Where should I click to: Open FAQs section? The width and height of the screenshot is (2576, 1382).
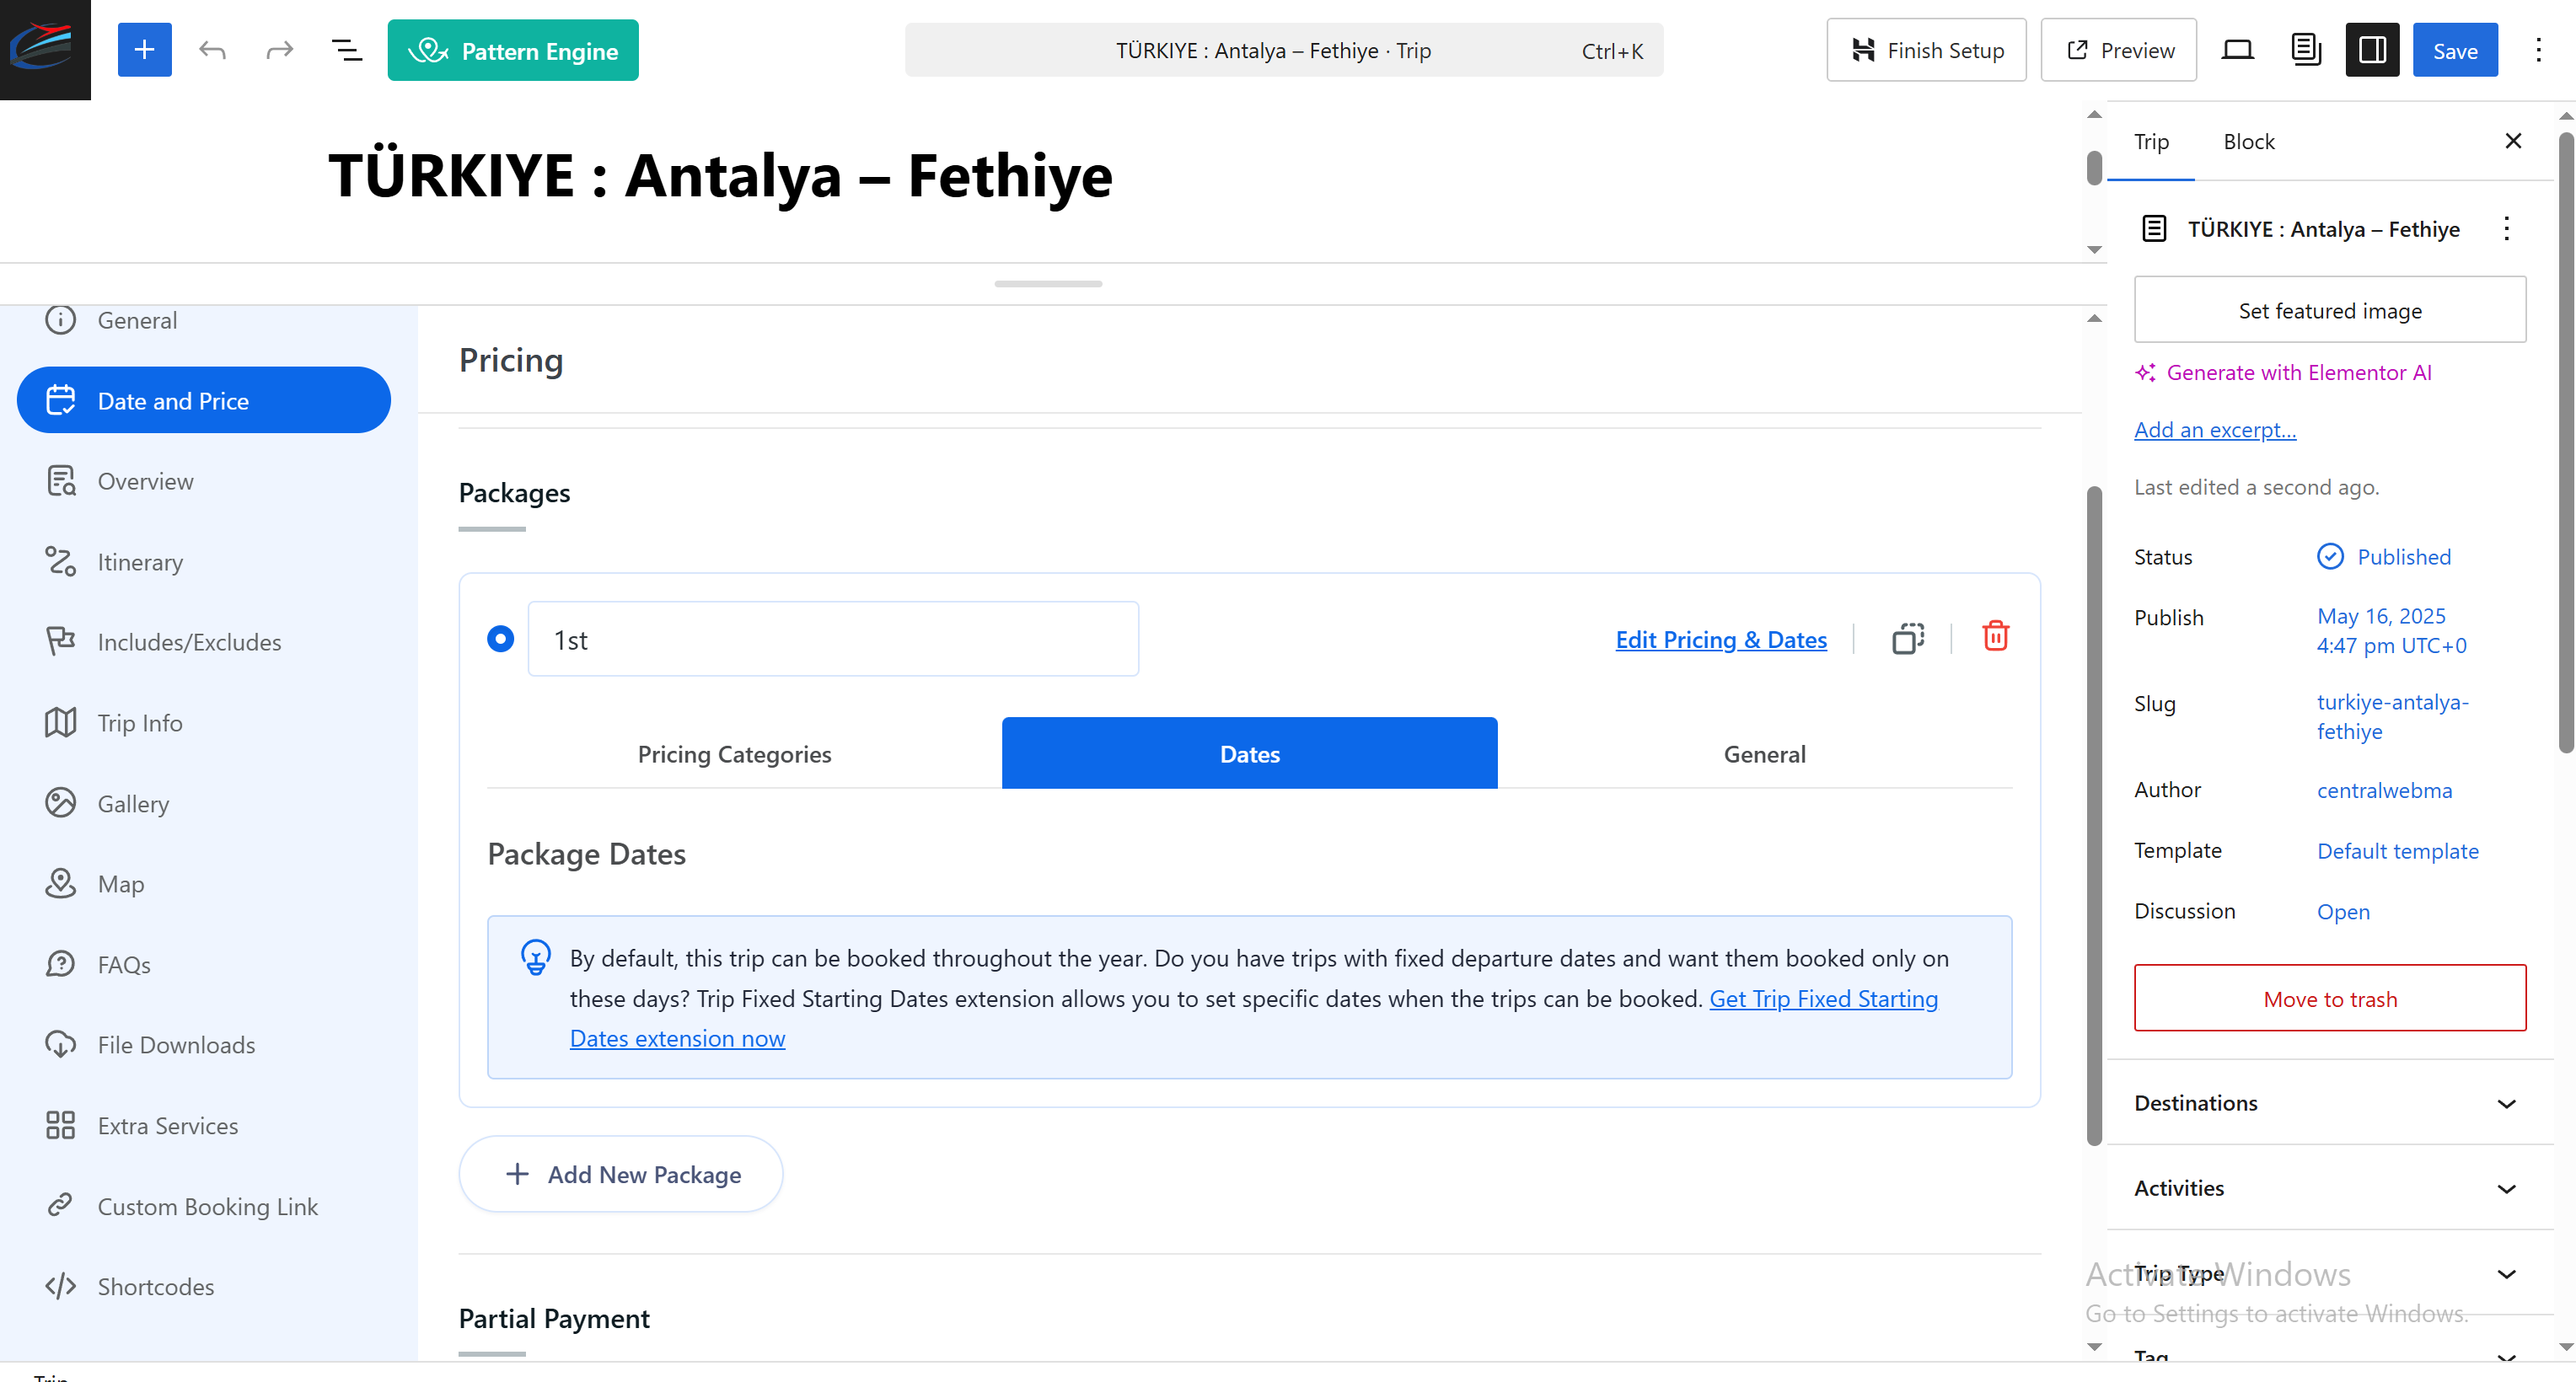click(204, 965)
